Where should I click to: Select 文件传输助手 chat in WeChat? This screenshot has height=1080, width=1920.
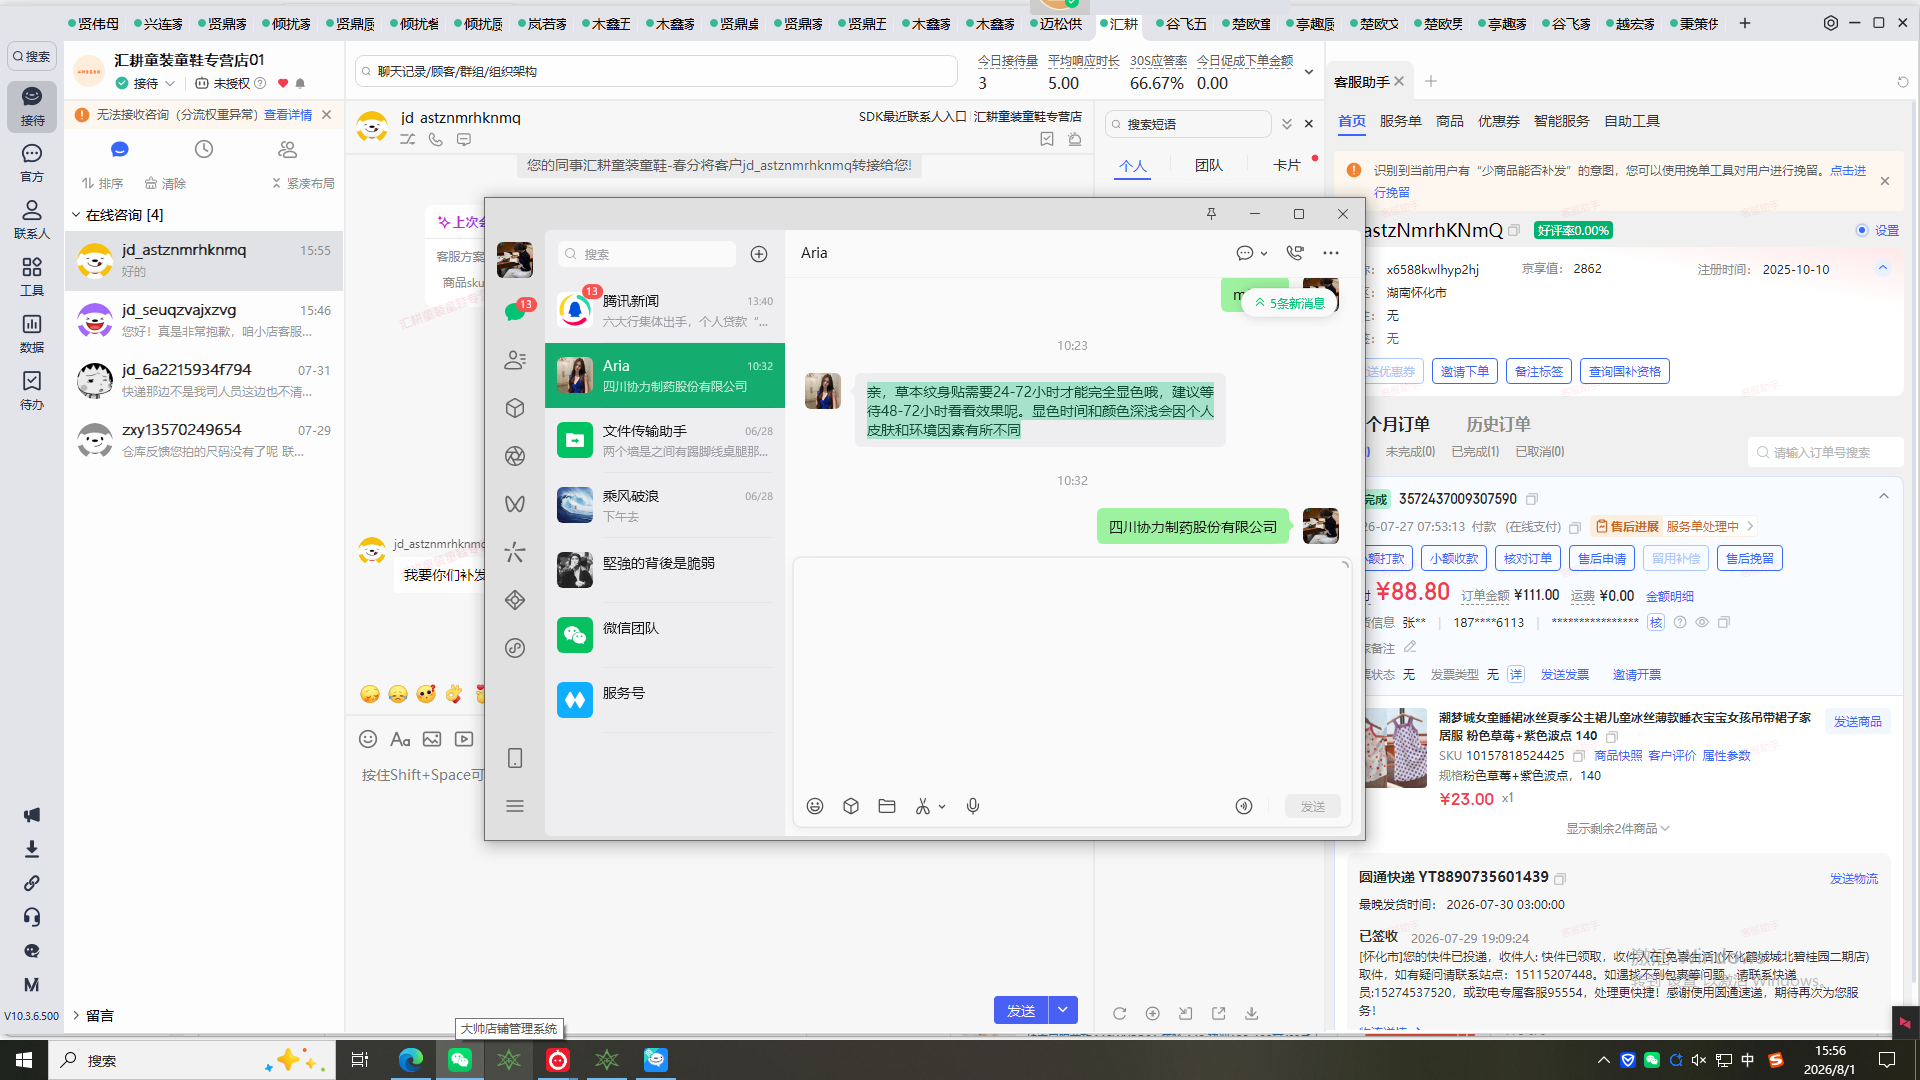pos(664,441)
